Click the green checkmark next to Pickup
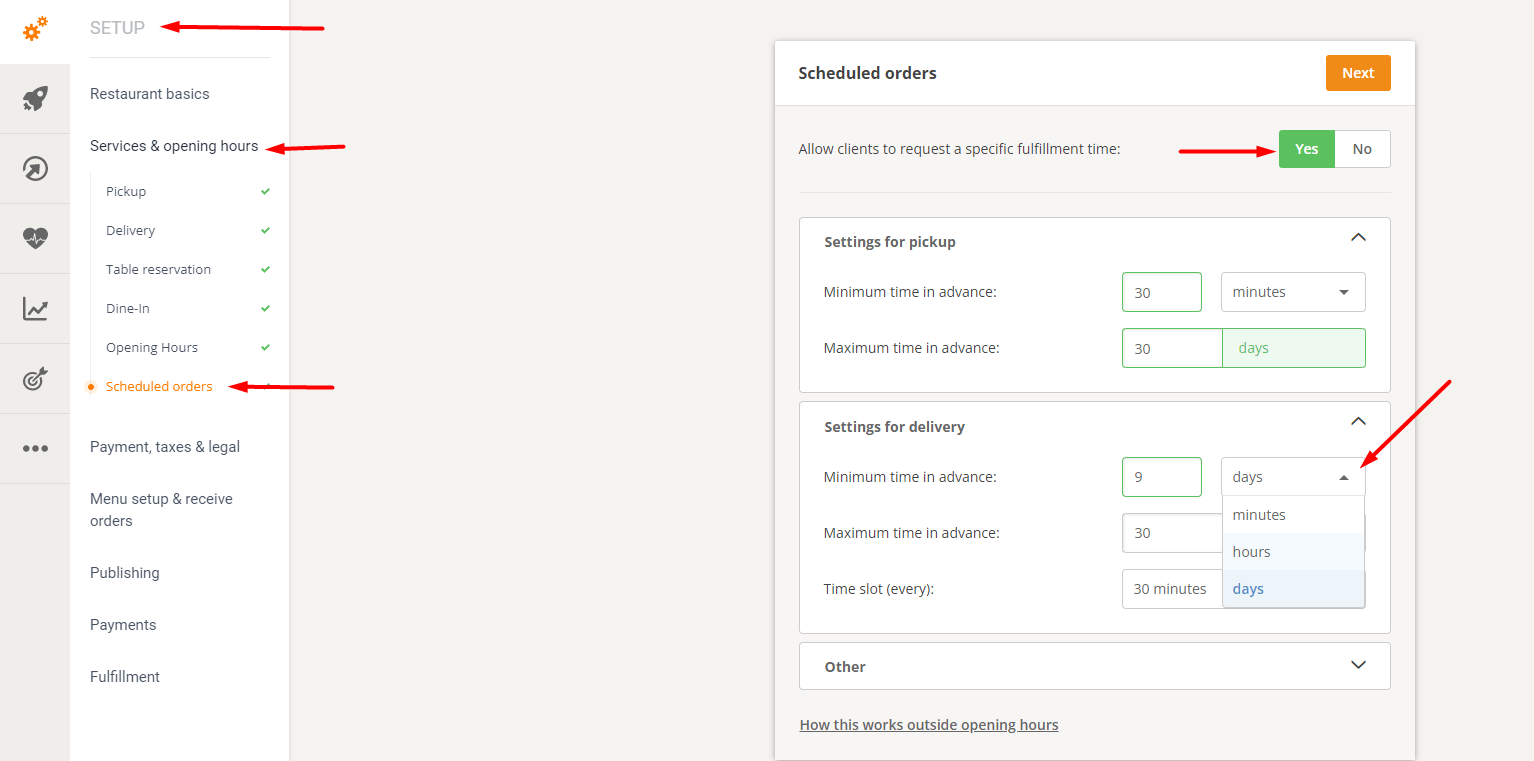Viewport: 1534px width, 761px height. click(x=264, y=190)
